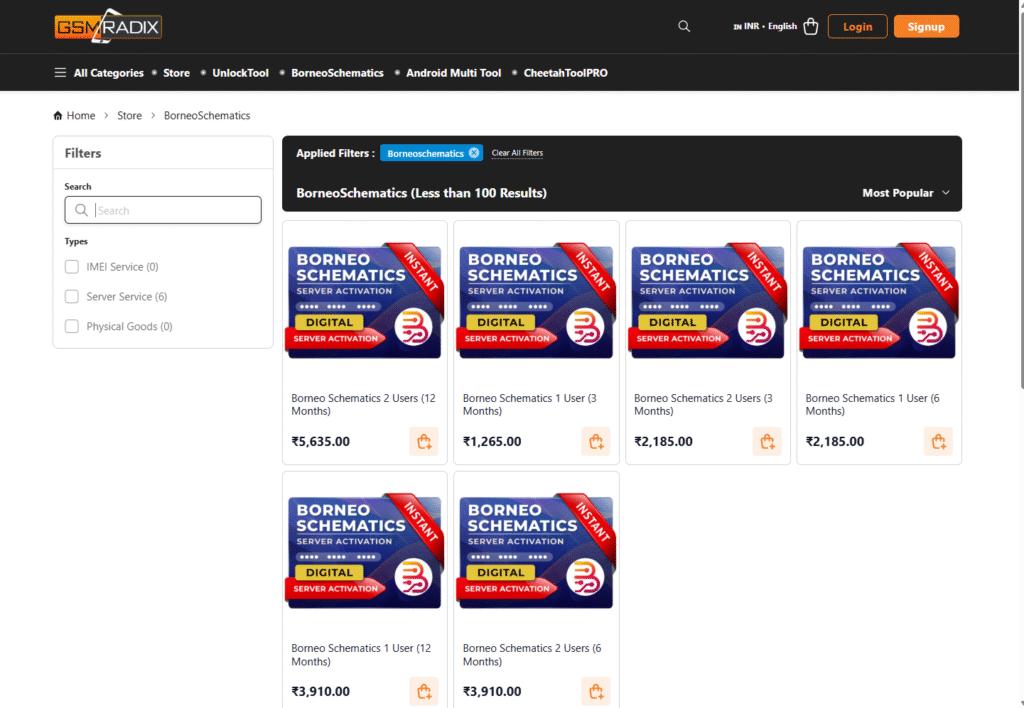
Task: Expand the All Categories menu
Action: pos(99,73)
